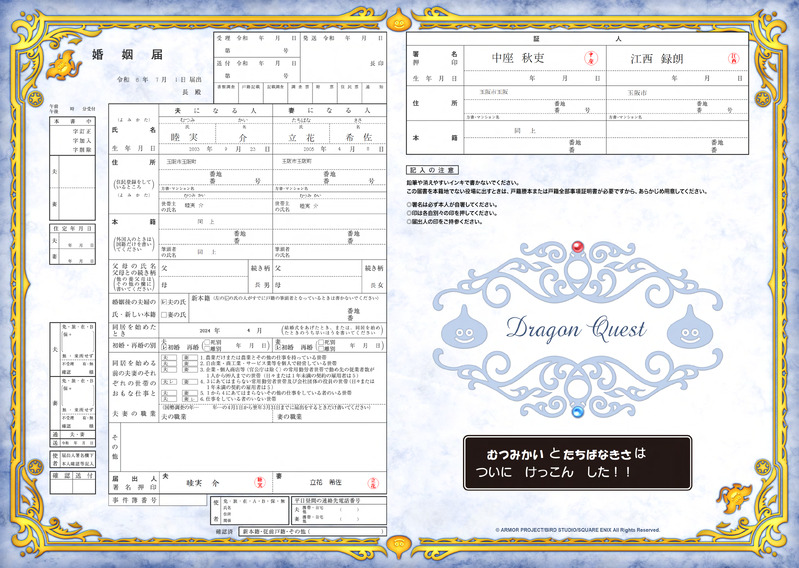The width and height of the screenshot is (799, 568).
Task: Click the 長男 relationship entry
Action: point(261,285)
